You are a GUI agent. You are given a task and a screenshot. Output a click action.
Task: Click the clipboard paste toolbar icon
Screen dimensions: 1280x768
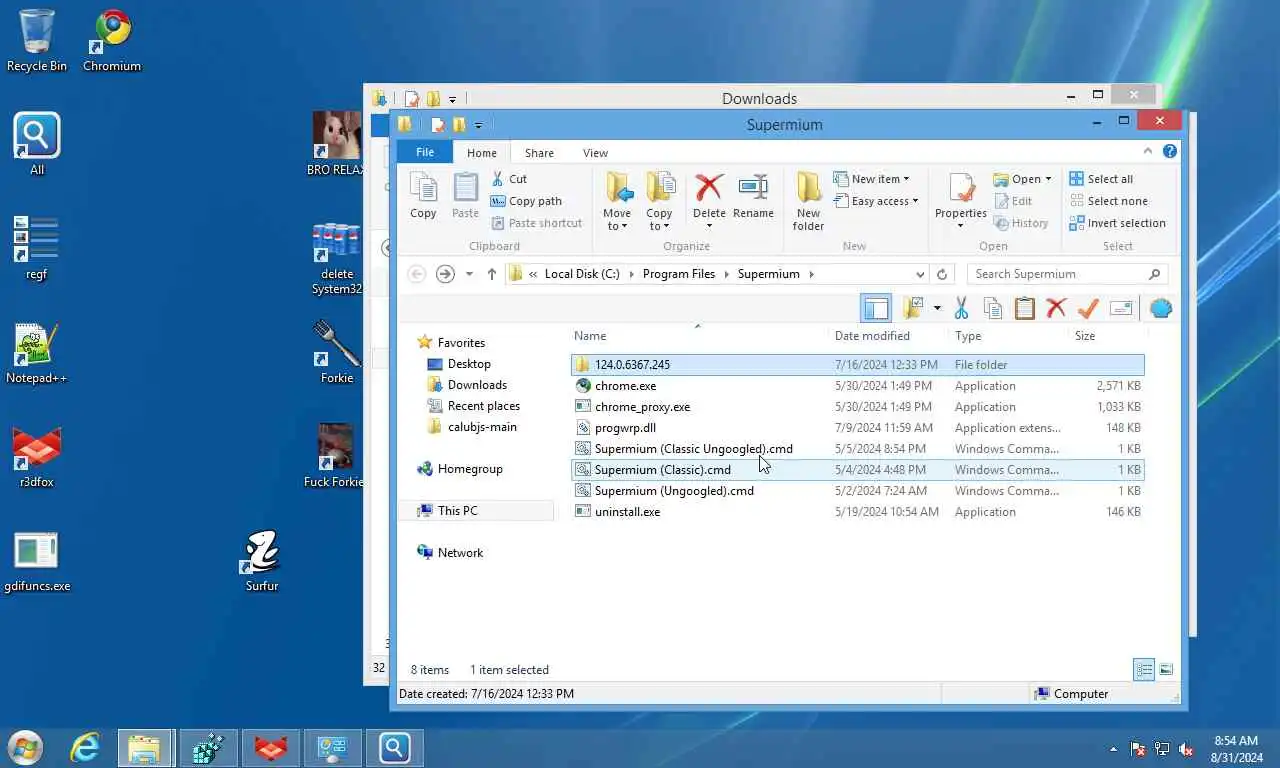1025,308
